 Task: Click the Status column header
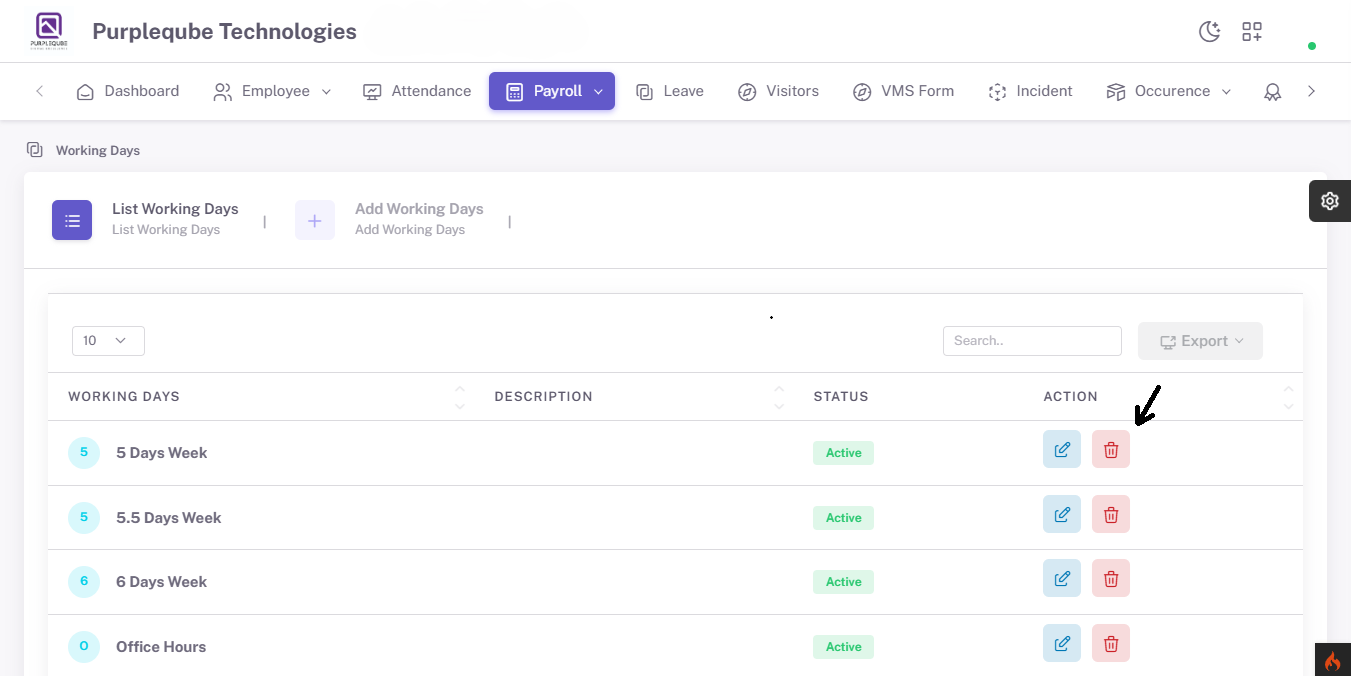click(x=841, y=397)
